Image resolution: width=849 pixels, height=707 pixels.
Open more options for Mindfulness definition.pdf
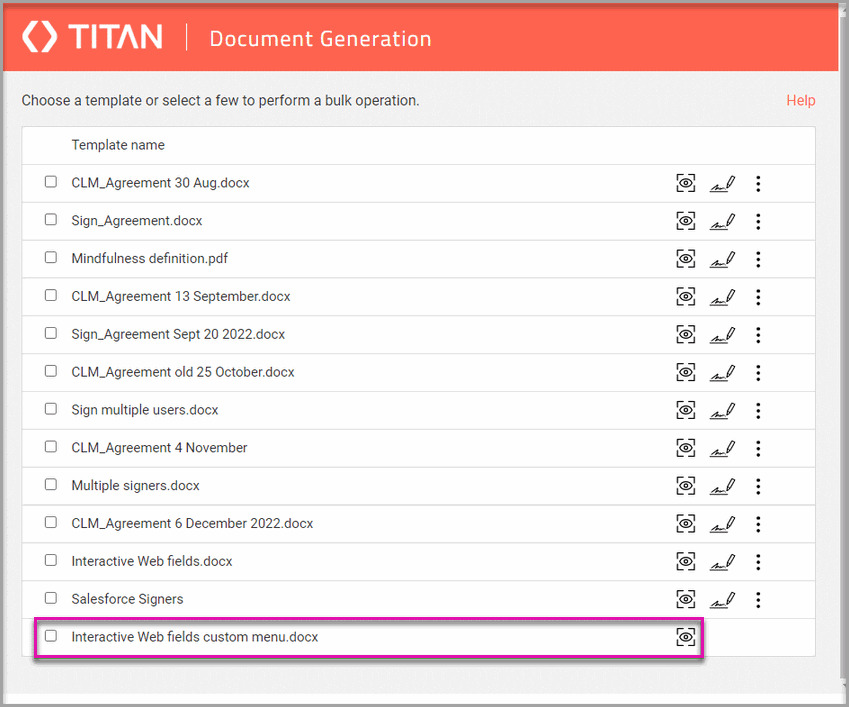758,260
